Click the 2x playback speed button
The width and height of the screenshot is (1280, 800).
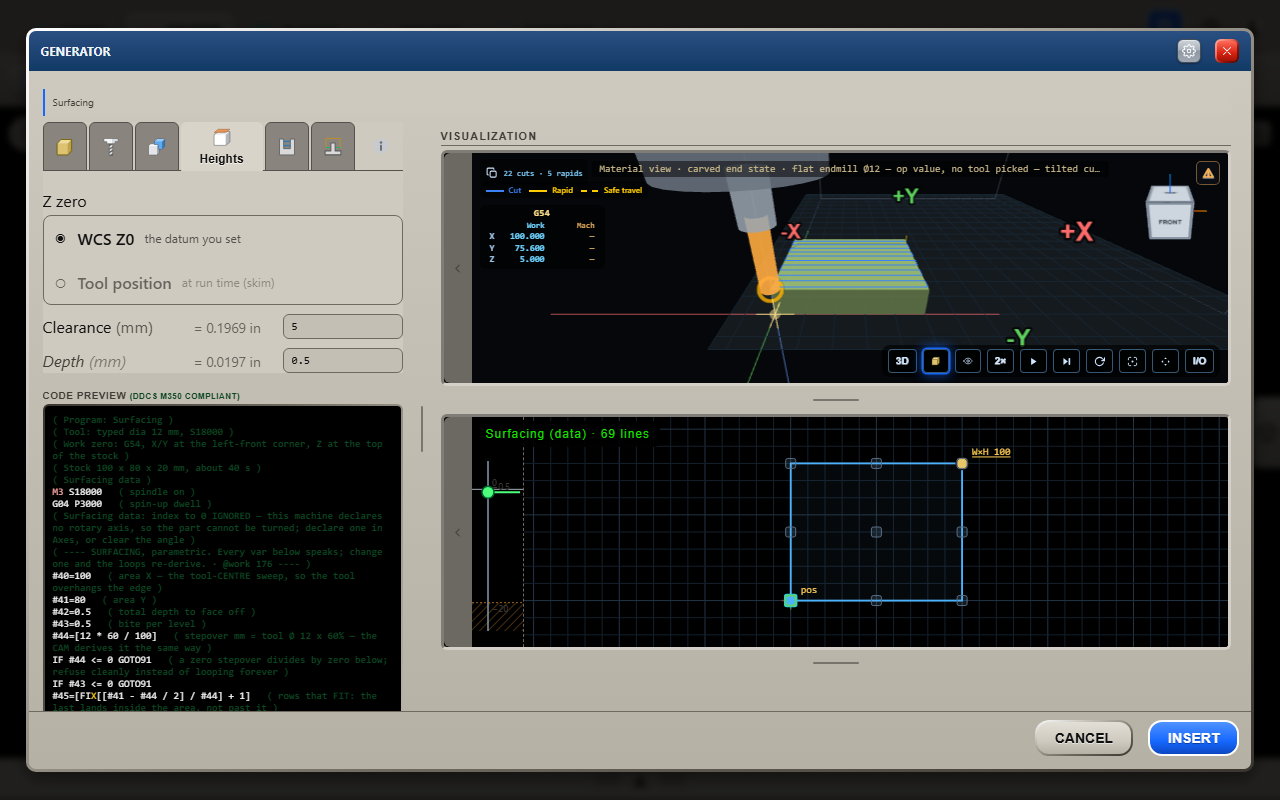(x=1000, y=361)
